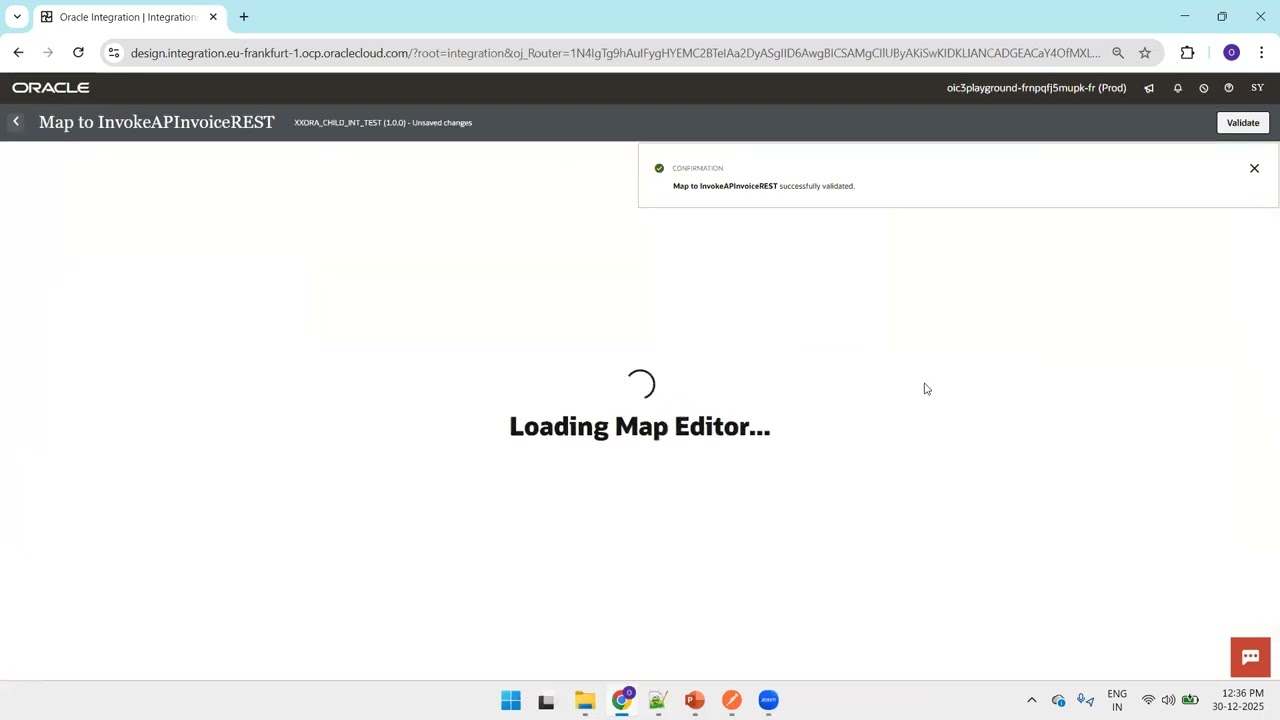The width and height of the screenshot is (1280, 720).
Task: Click the Validate button
Action: pos(1243,122)
